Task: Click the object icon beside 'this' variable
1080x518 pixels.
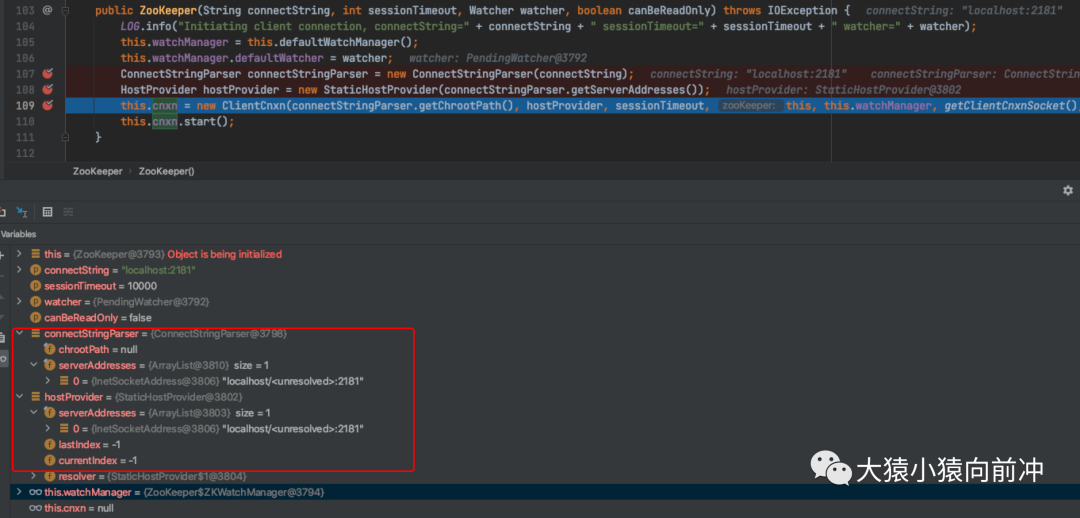Action: [35, 254]
